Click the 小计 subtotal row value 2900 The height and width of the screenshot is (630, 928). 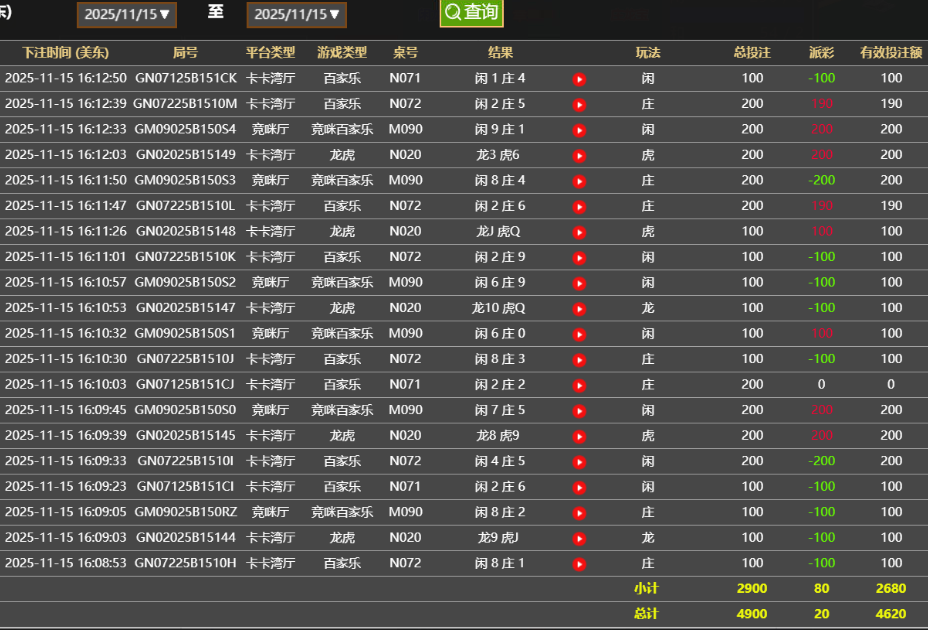click(x=751, y=589)
